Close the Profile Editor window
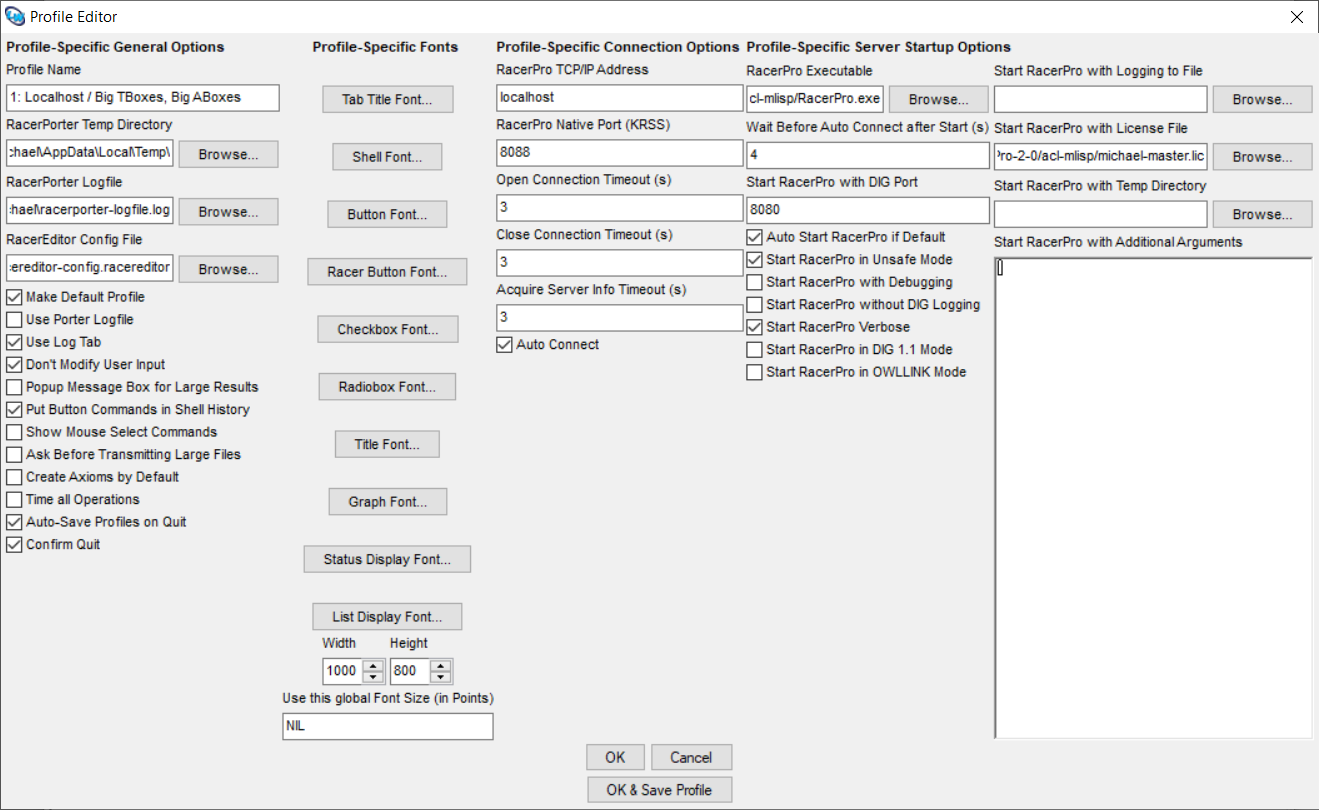This screenshot has height=810, width=1319. 1296,17
